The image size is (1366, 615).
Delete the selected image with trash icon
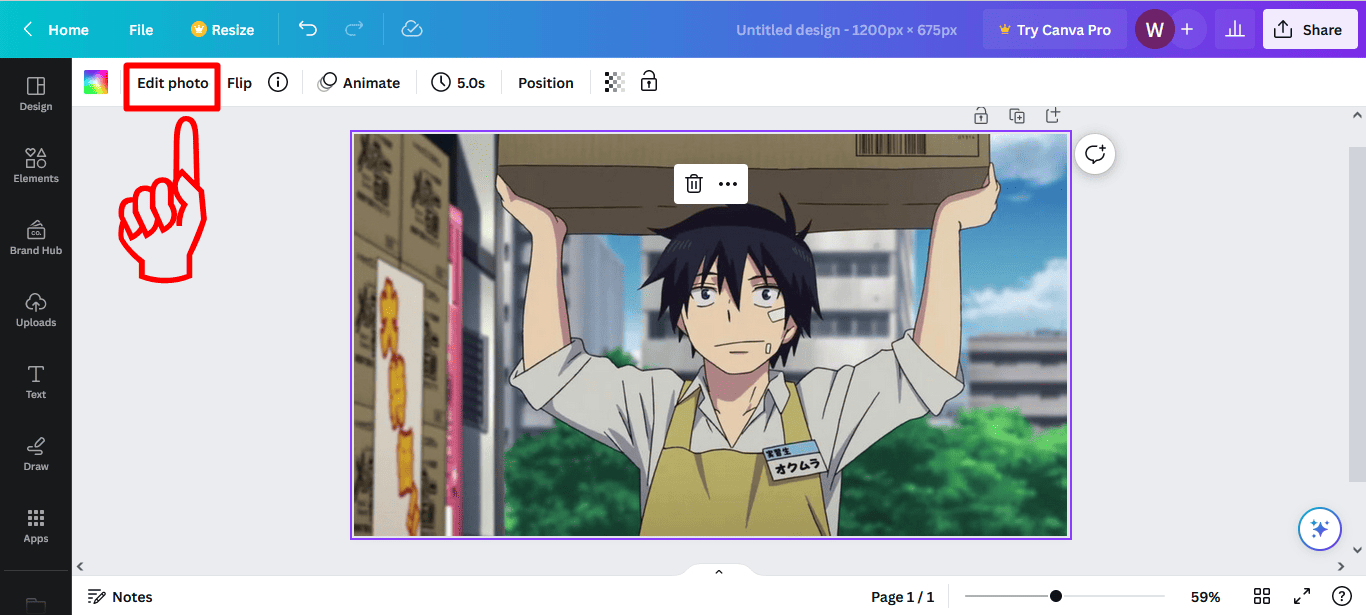coord(694,183)
